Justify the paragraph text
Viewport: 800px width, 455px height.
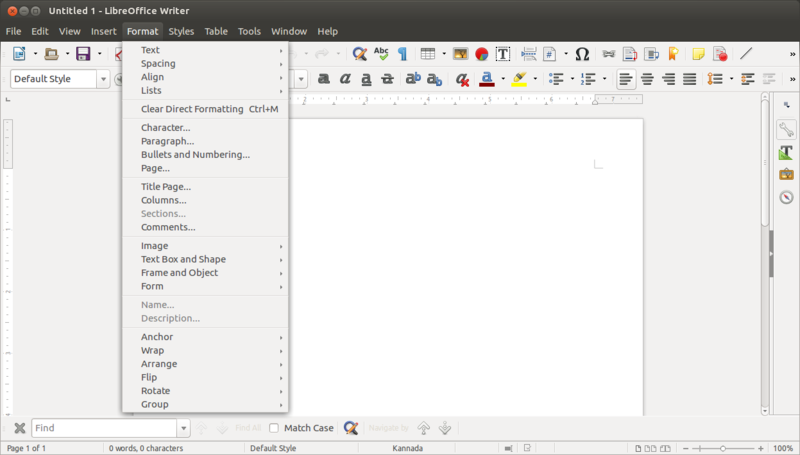tap(689, 79)
